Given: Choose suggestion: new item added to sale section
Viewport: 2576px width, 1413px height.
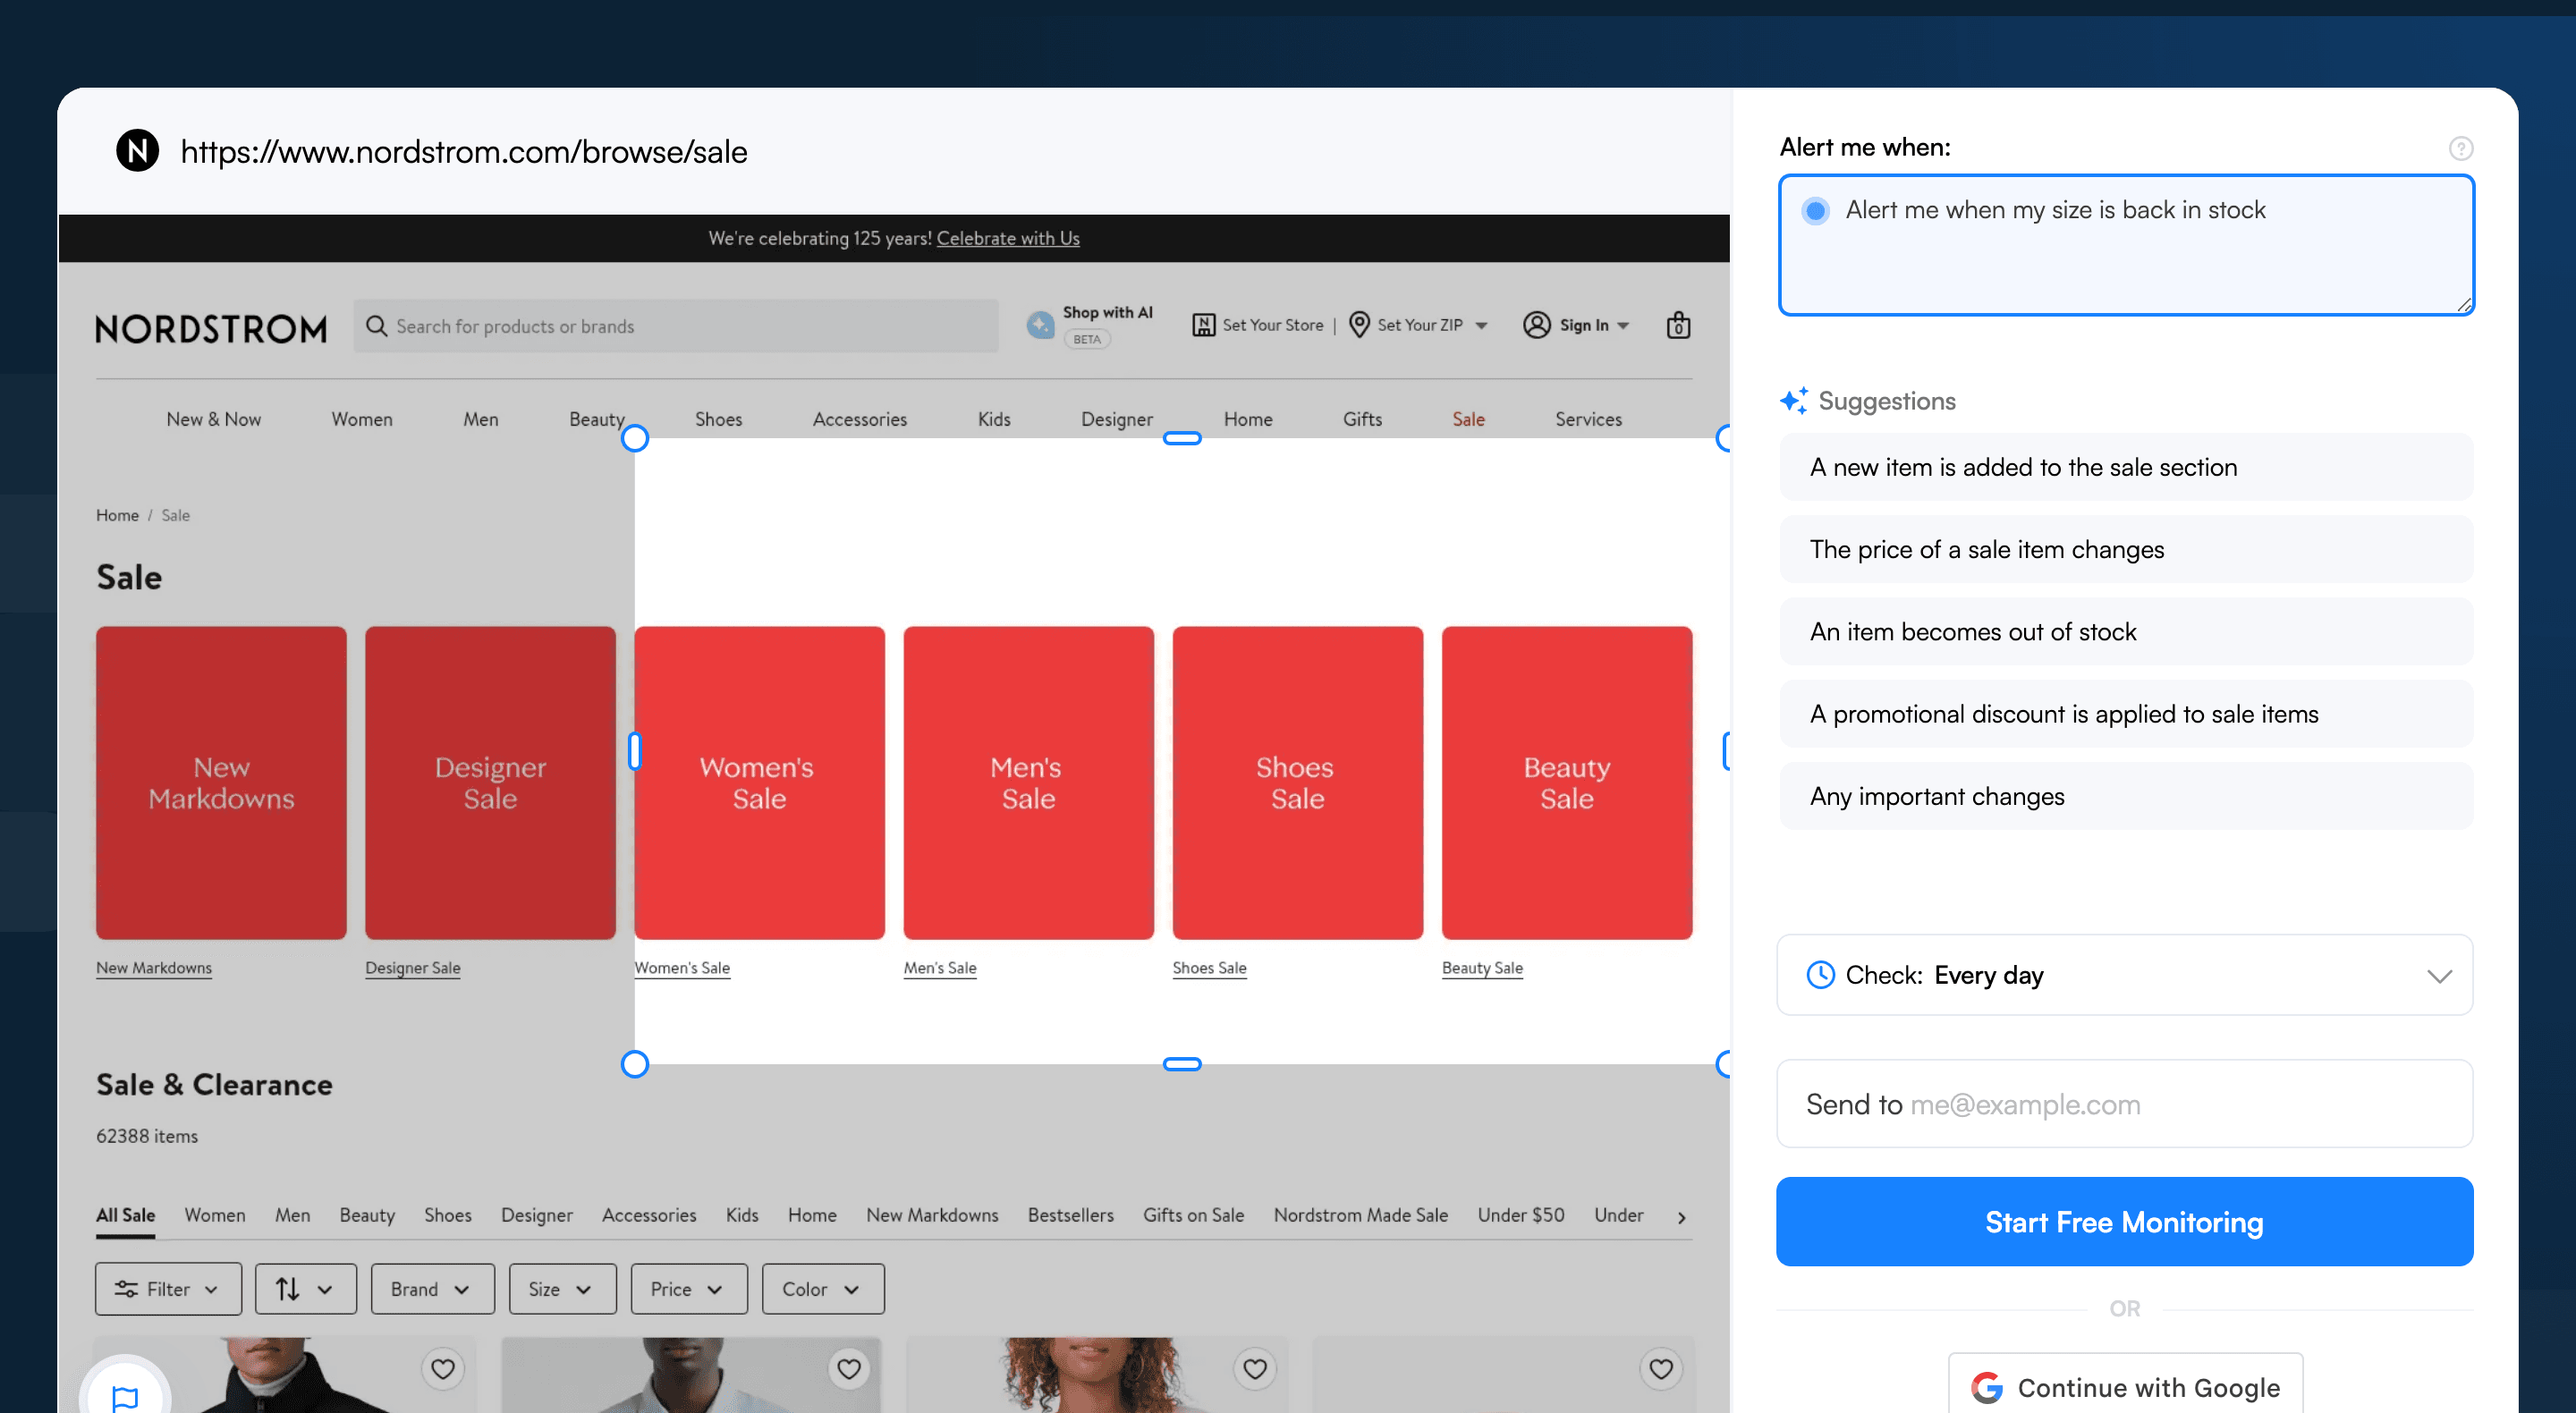Looking at the screenshot, I should [2125, 467].
